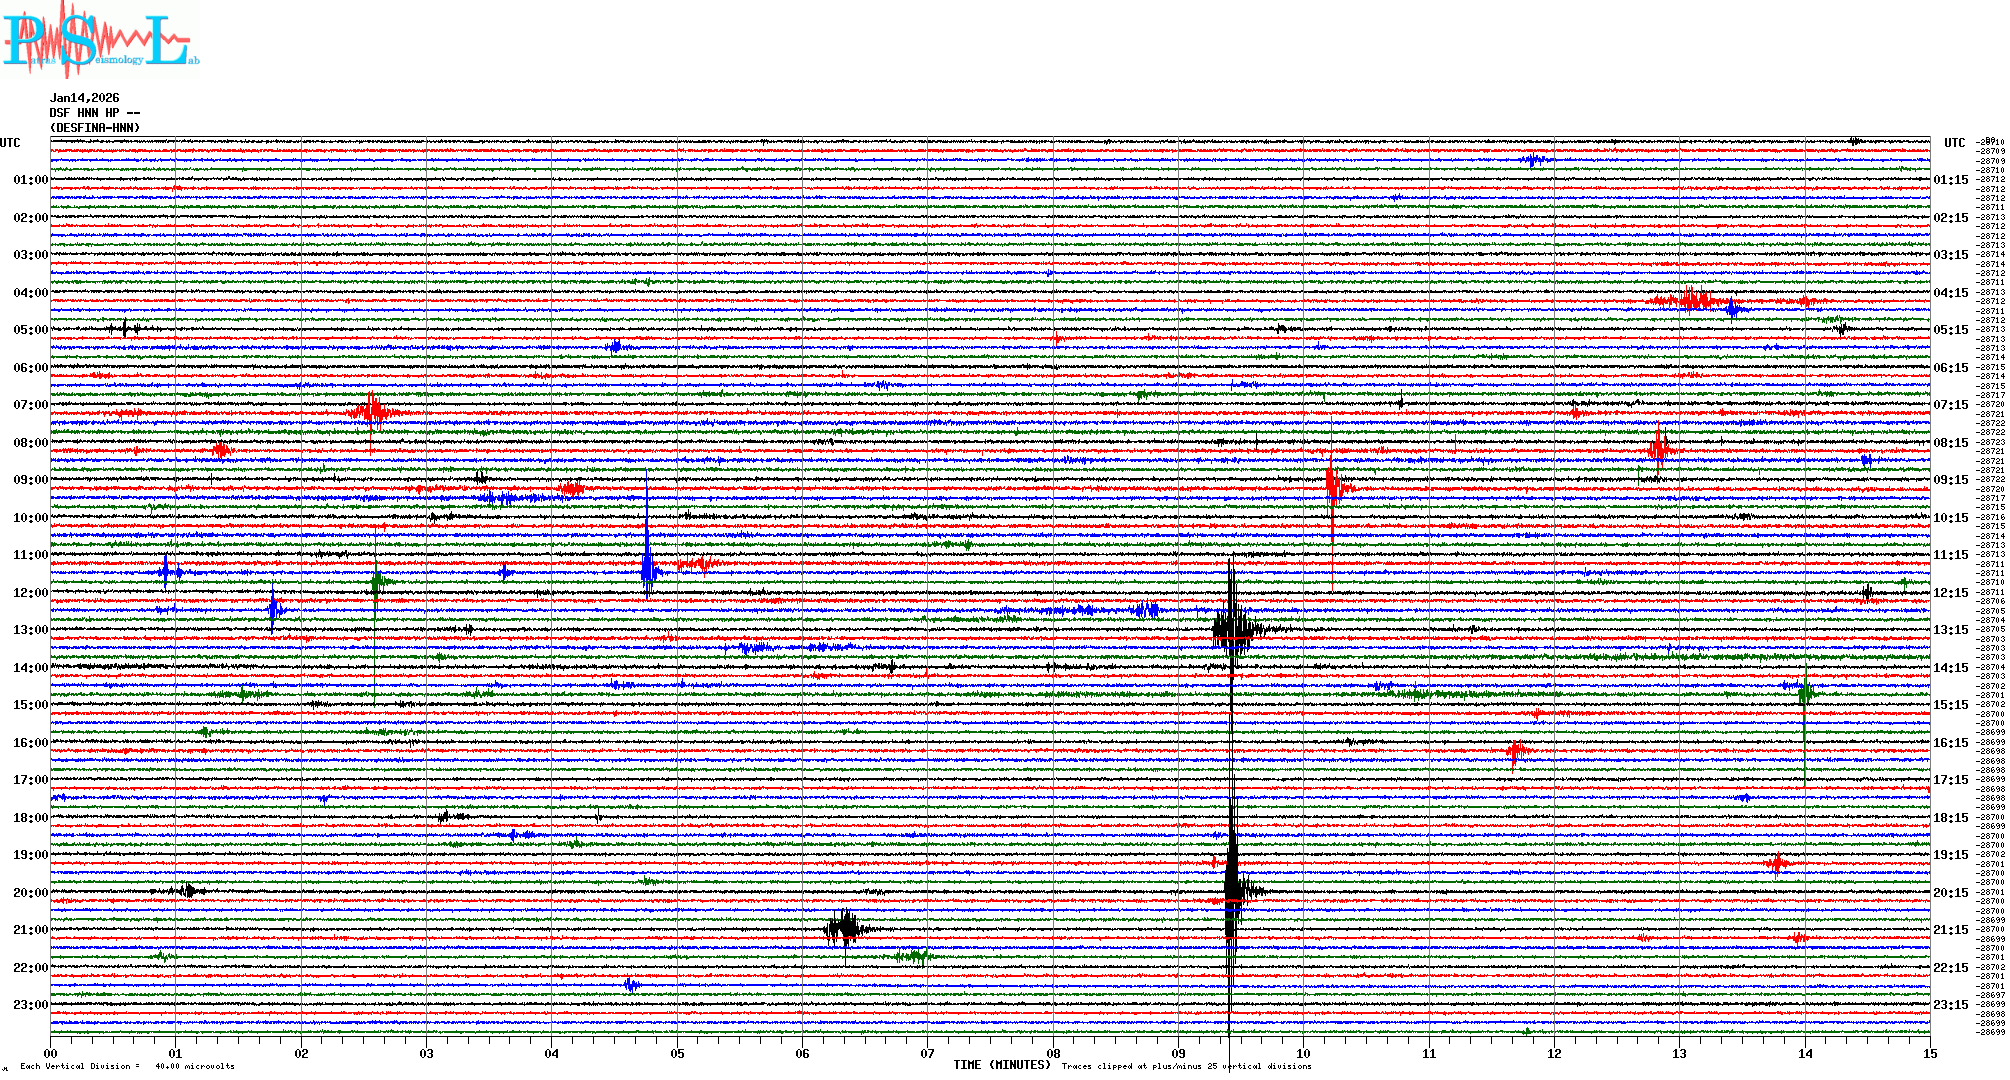
Task: Click the TIME (MINUTES) axis title
Action: click(x=1001, y=1065)
